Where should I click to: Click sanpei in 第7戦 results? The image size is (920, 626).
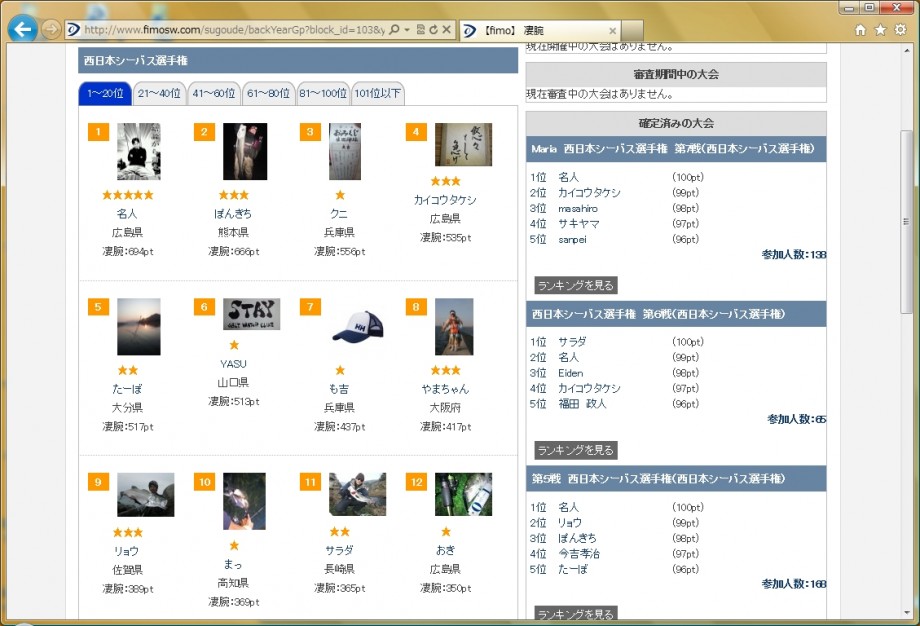point(573,239)
